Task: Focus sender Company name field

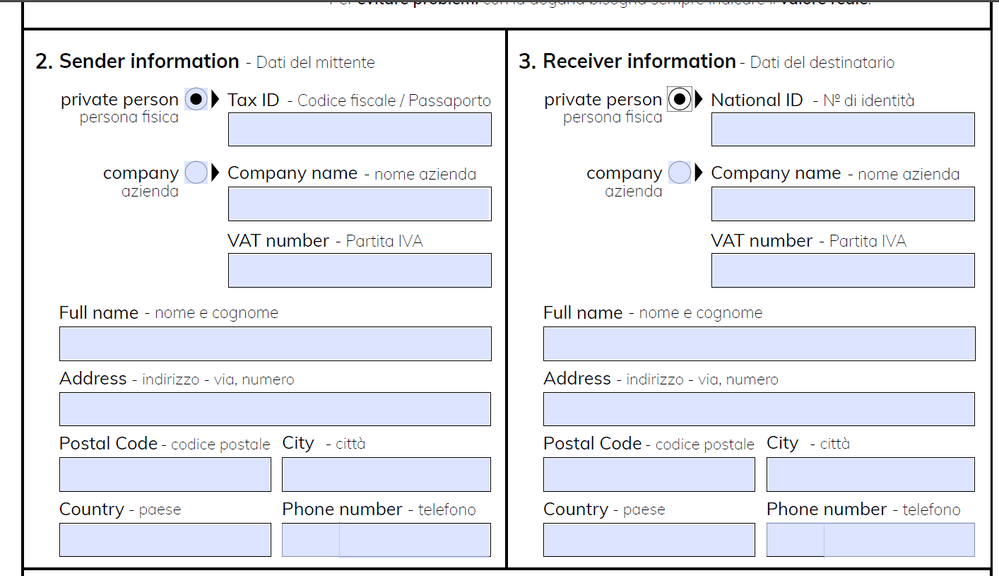Action: [x=360, y=204]
